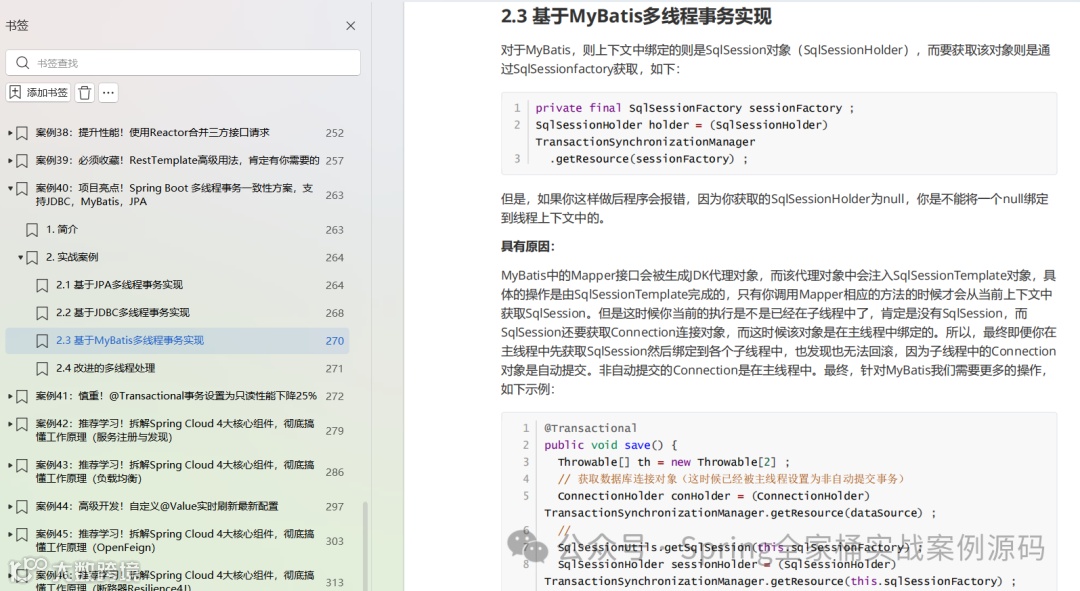The height and width of the screenshot is (591, 1080).
Task: Collapse the 案例40 bookmark entry
Action: click(x=10, y=187)
